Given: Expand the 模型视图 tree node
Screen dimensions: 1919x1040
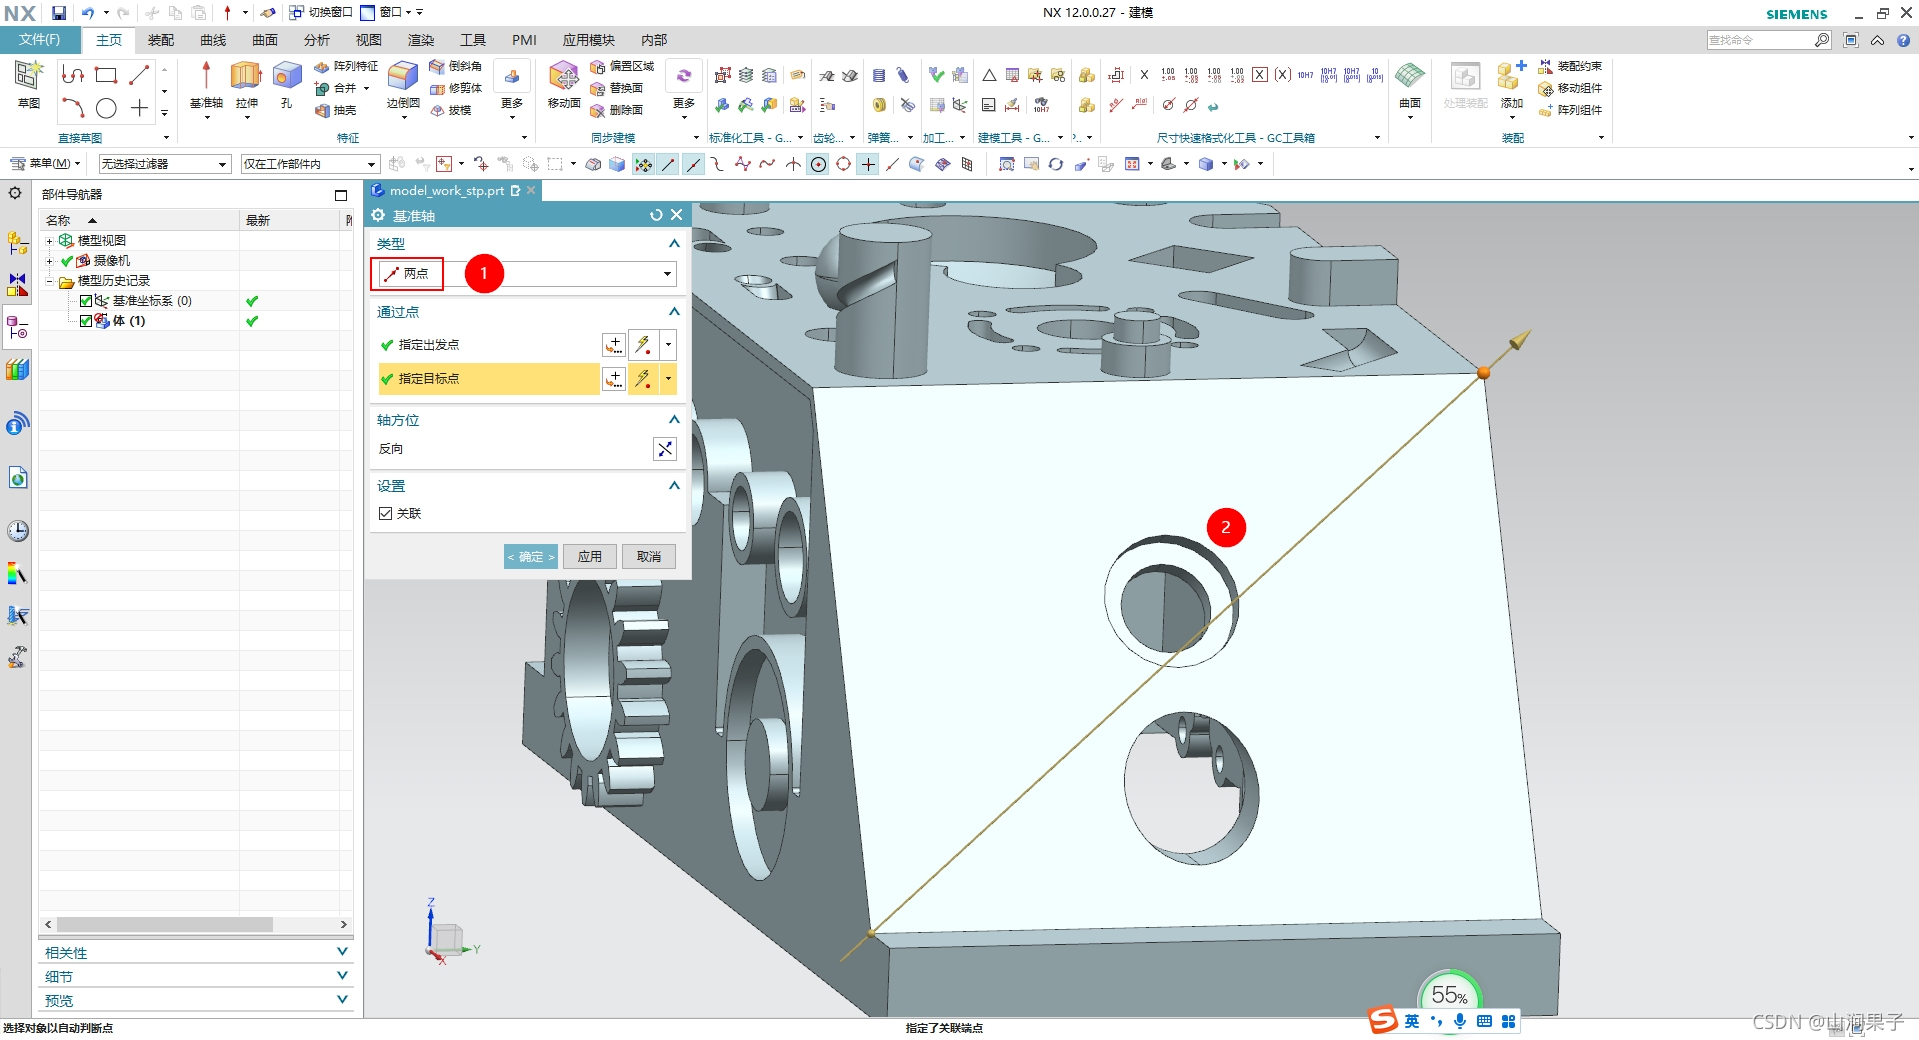Looking at the screenshot, I should click(x=49, y=241).
